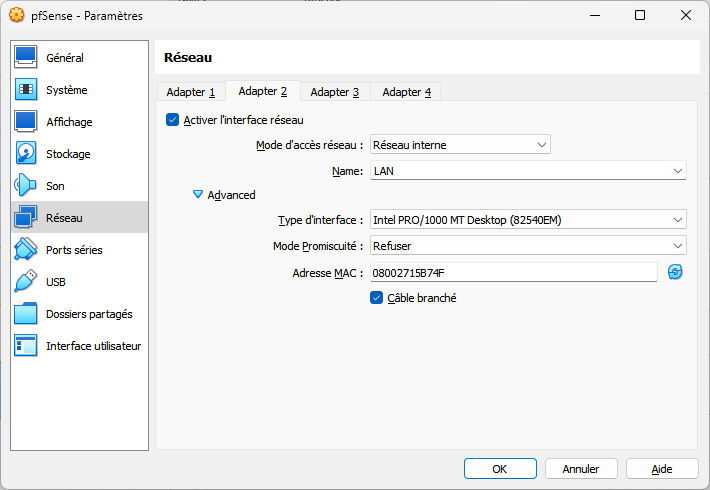The image size is (710, 490).
Task: Switch to the Adapter 1 tab
Action: (x=191, y=92)
